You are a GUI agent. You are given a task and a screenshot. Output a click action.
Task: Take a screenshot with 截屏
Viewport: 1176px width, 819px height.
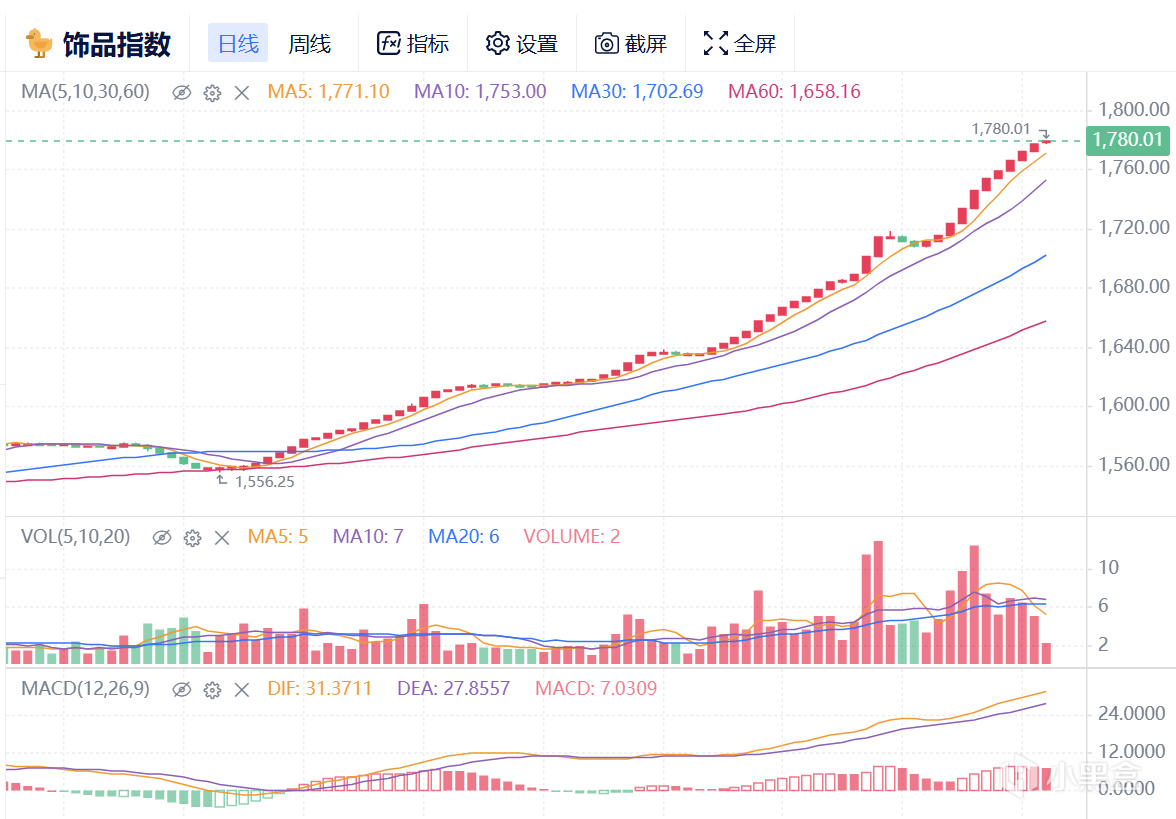(x=631, y=44)
